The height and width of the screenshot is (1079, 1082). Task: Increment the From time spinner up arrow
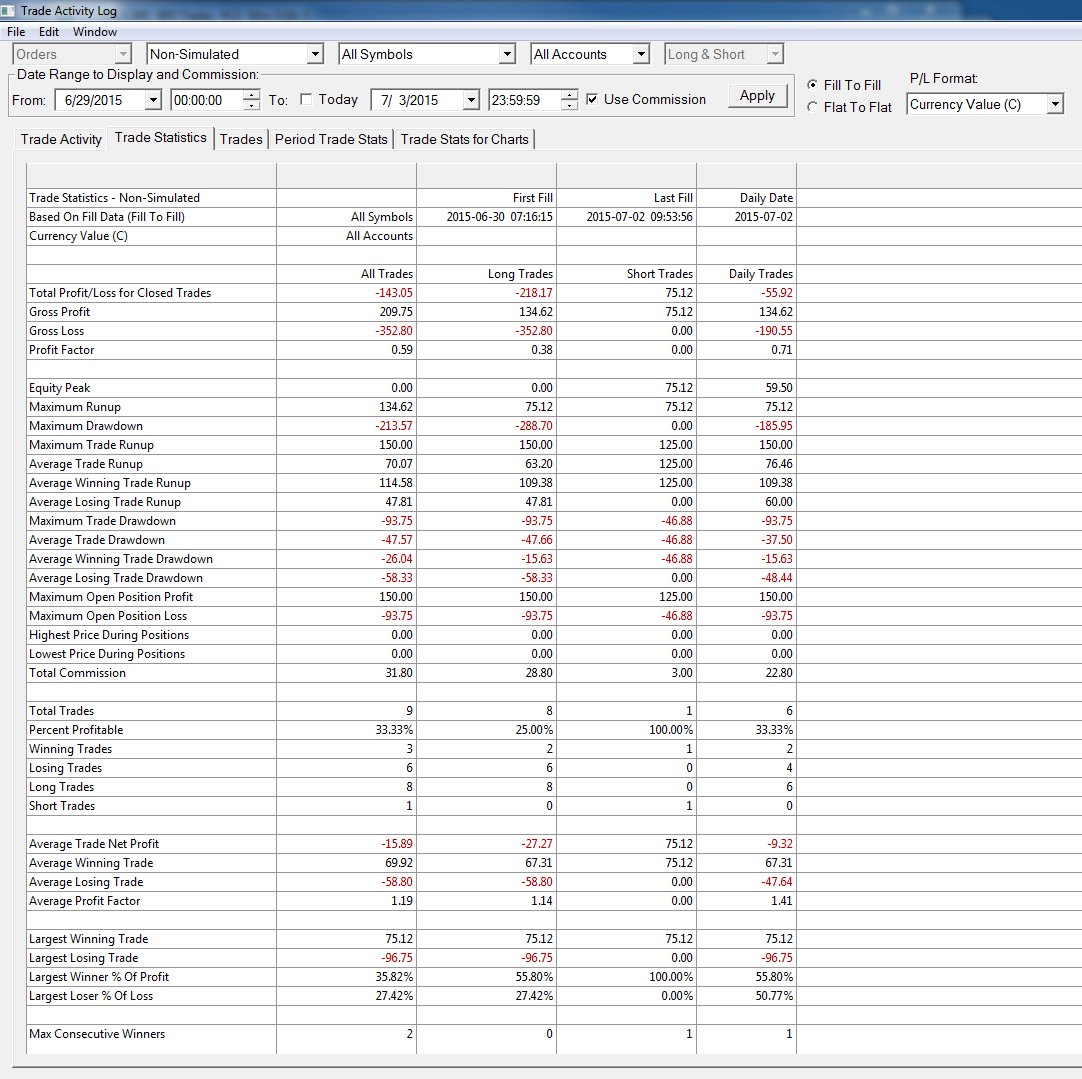click(252, 95)
